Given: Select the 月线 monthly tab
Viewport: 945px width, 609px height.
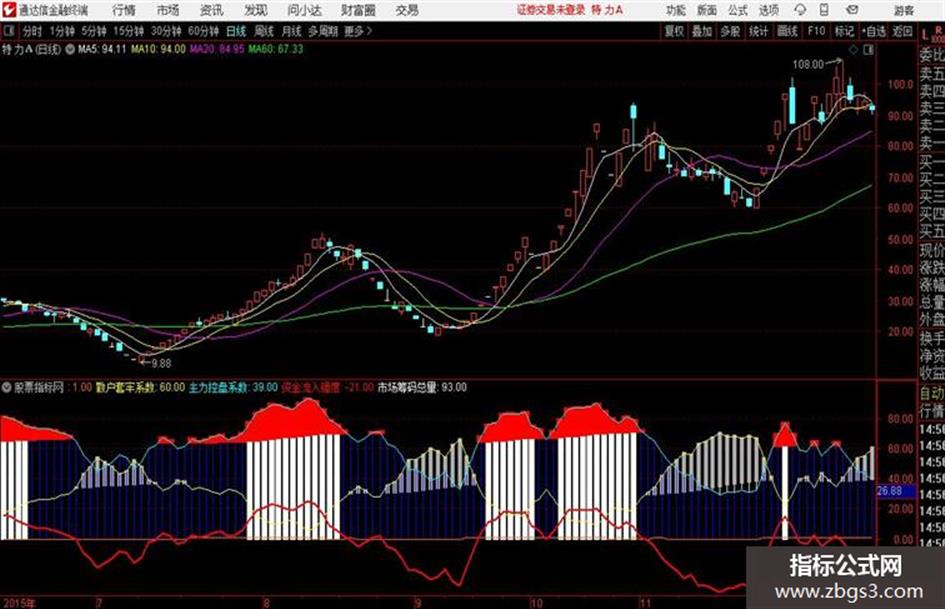Looking at the screenshot, I should pos(292,31).
